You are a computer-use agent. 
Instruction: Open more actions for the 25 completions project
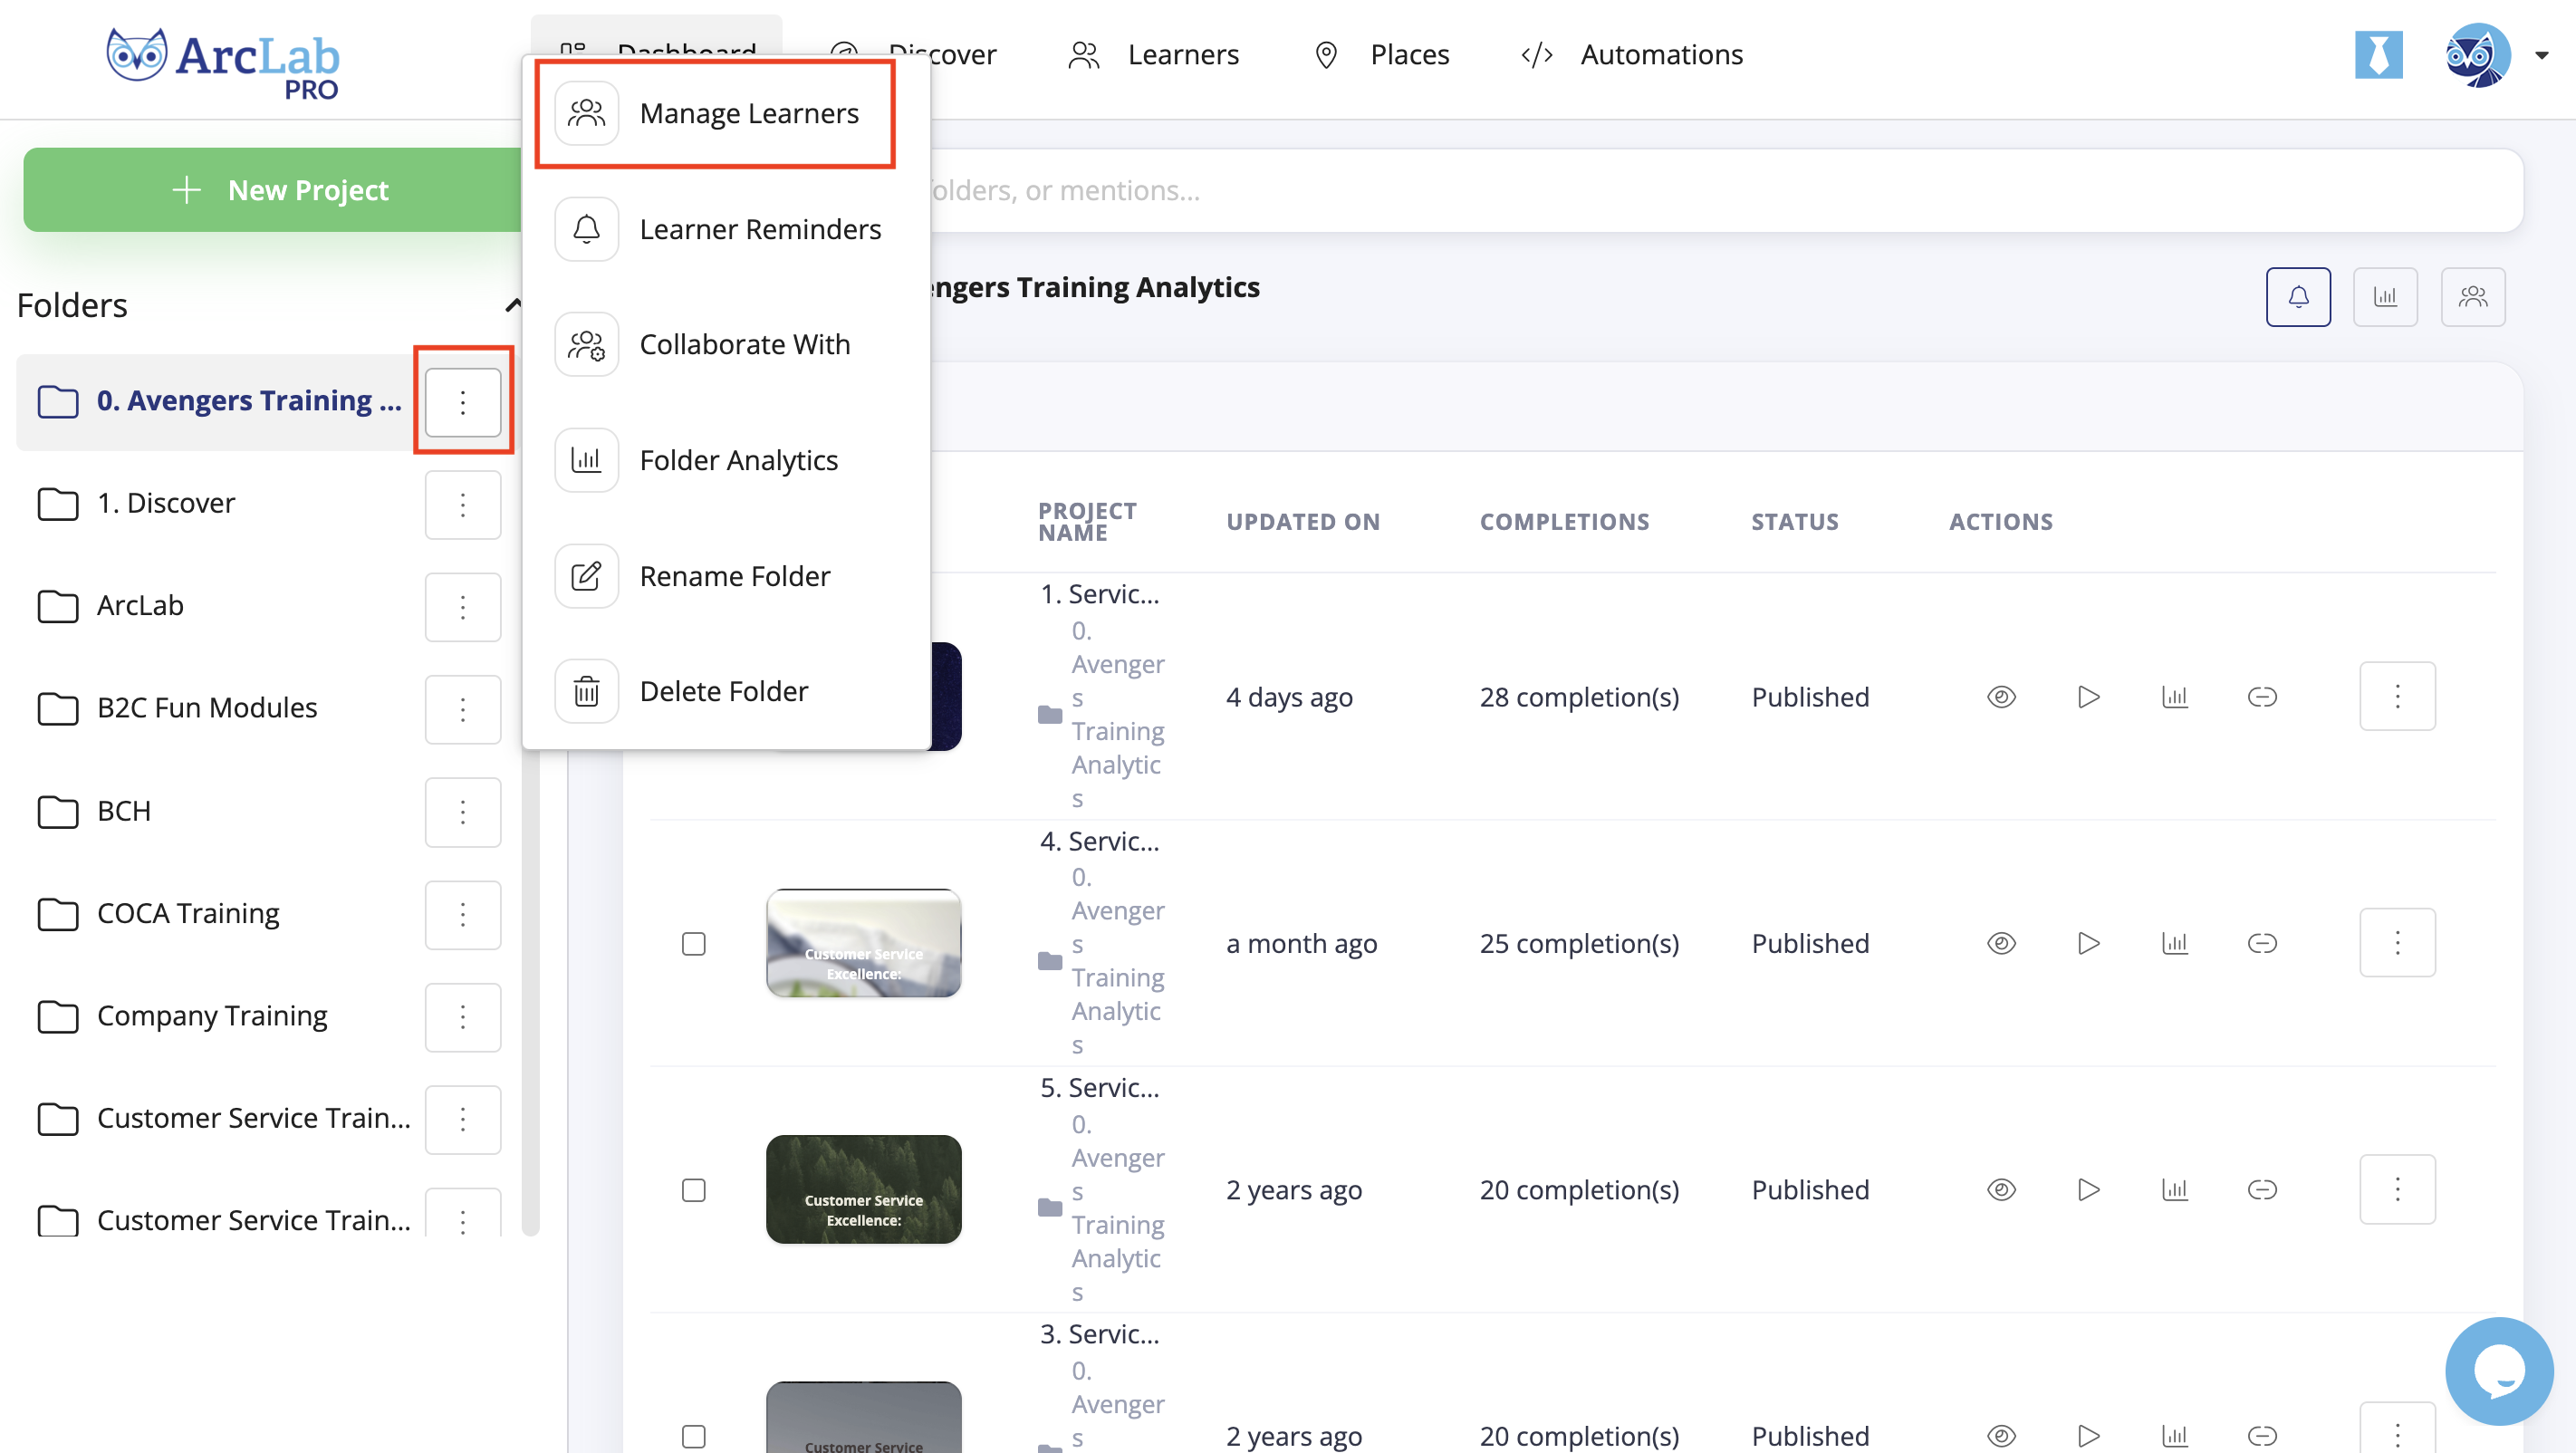[x=2397, y=942]
